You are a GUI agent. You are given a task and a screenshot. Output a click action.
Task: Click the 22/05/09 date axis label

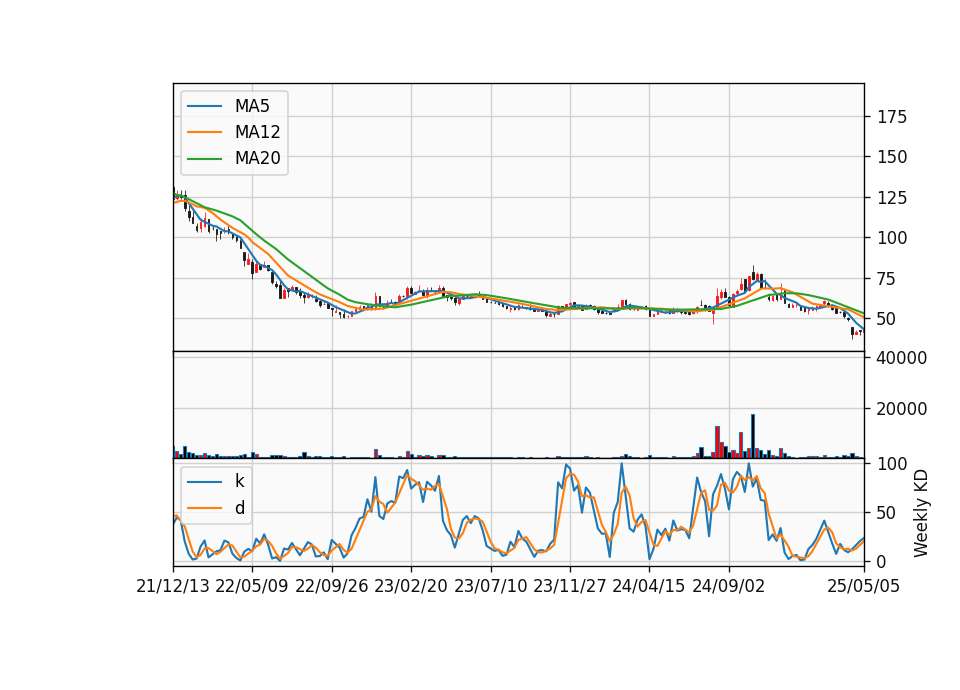[252, 586]
